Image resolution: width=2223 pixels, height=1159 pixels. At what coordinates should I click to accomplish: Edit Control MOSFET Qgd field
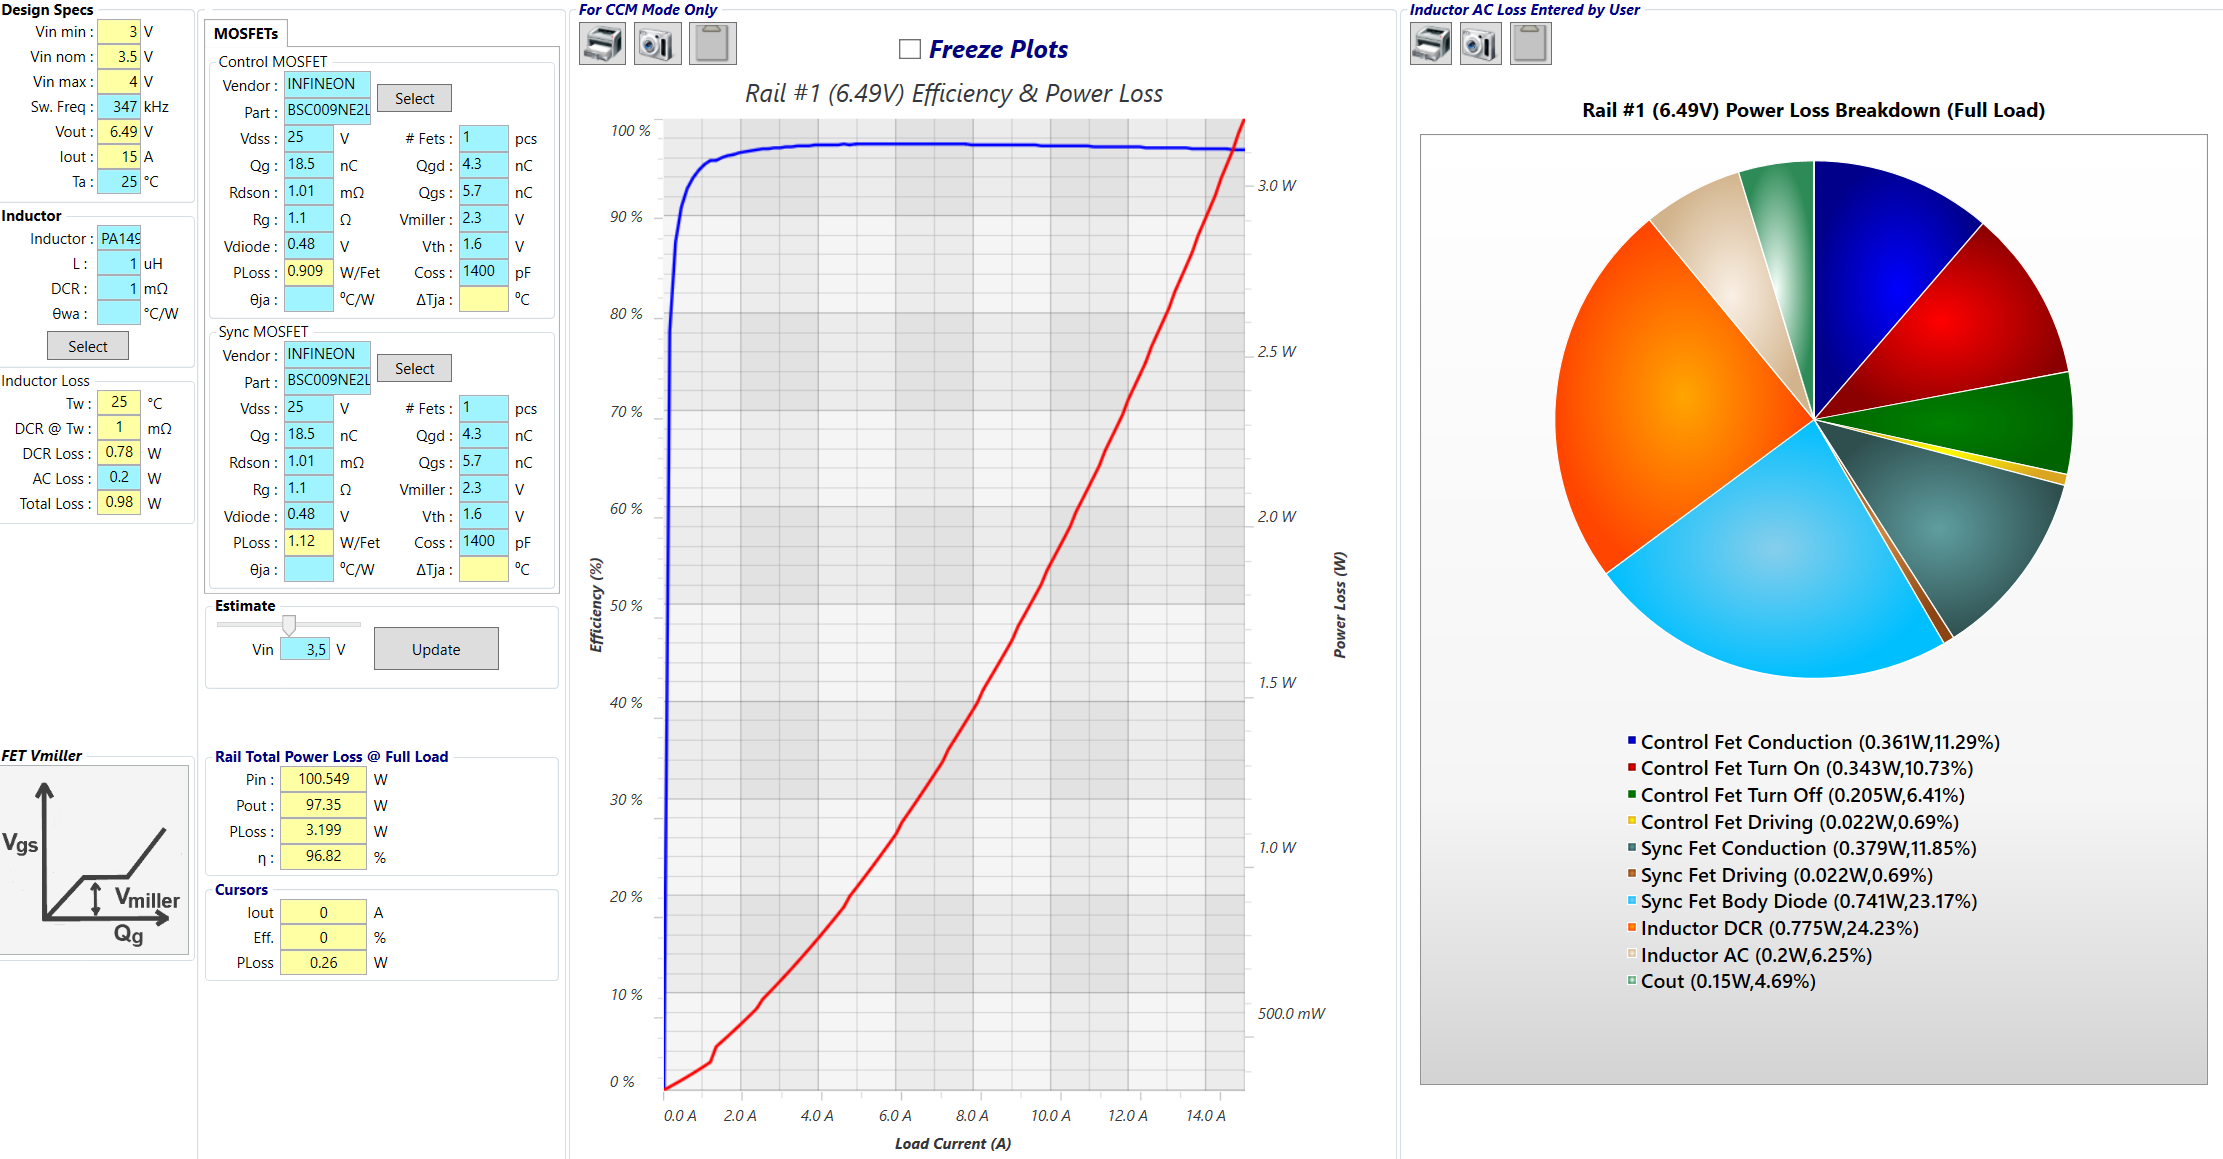484,165
